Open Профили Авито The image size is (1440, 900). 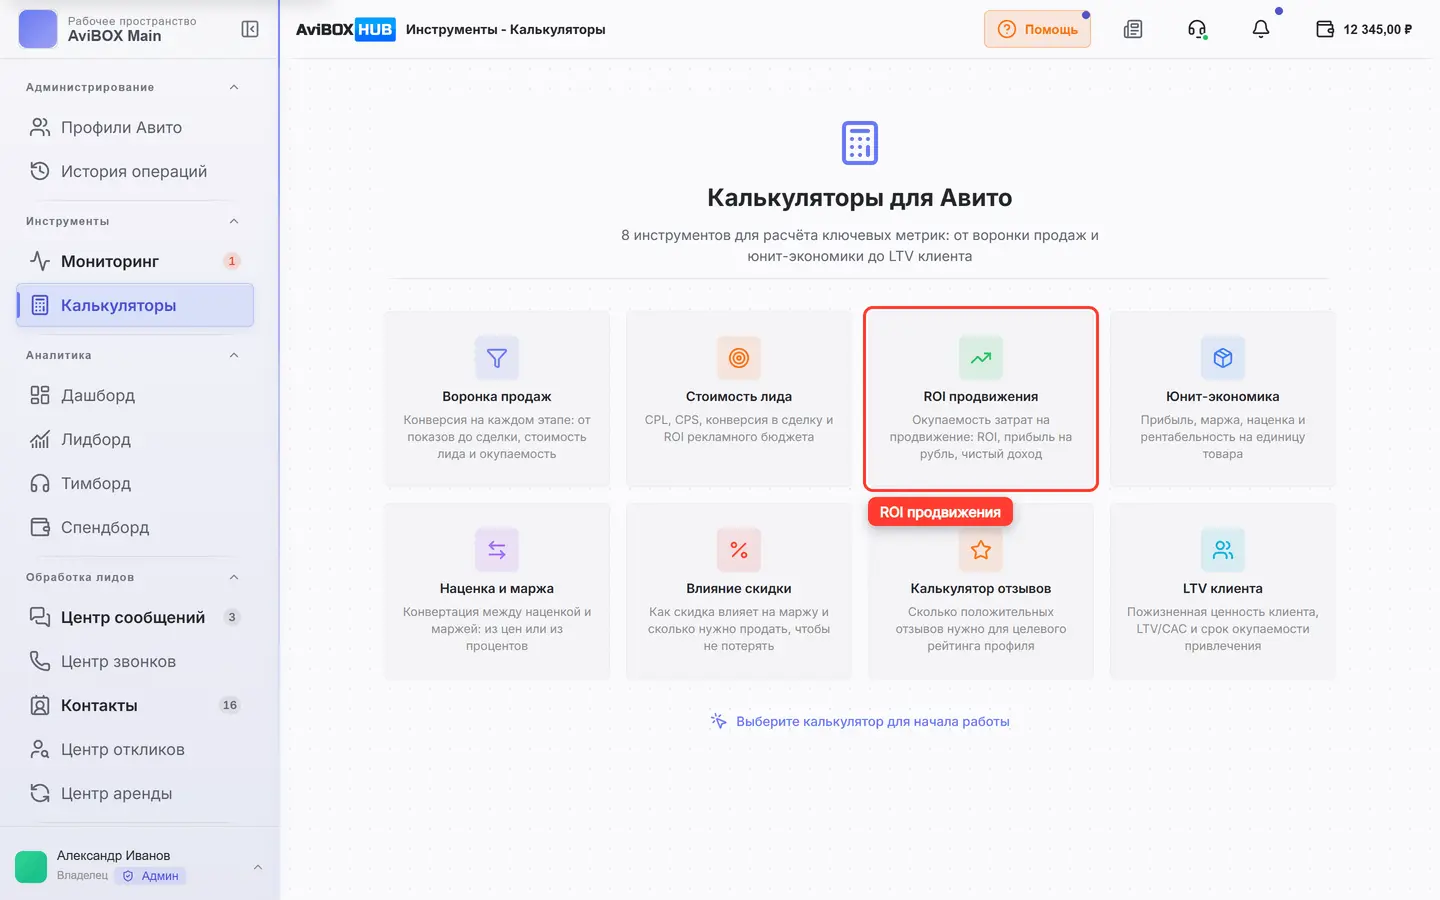point(135,127)
